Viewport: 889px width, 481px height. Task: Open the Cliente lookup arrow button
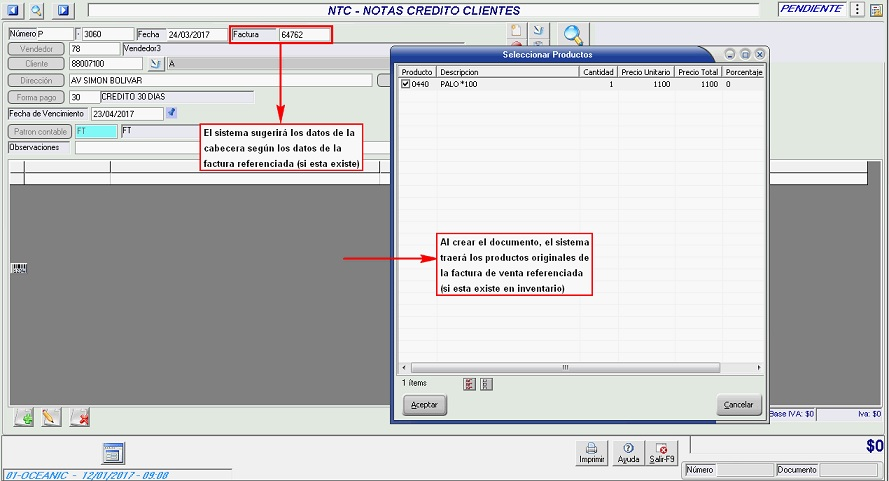[x=155, y=63]
